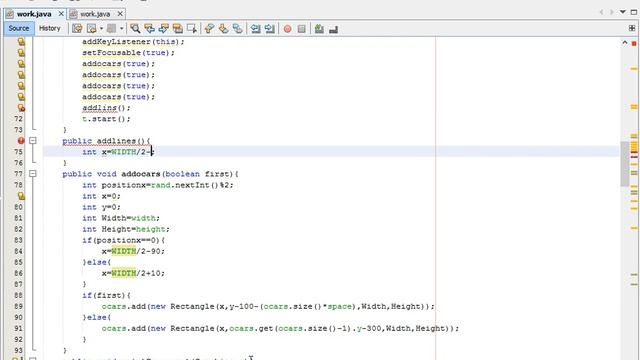Click error icon beside public addlines()

21,141
